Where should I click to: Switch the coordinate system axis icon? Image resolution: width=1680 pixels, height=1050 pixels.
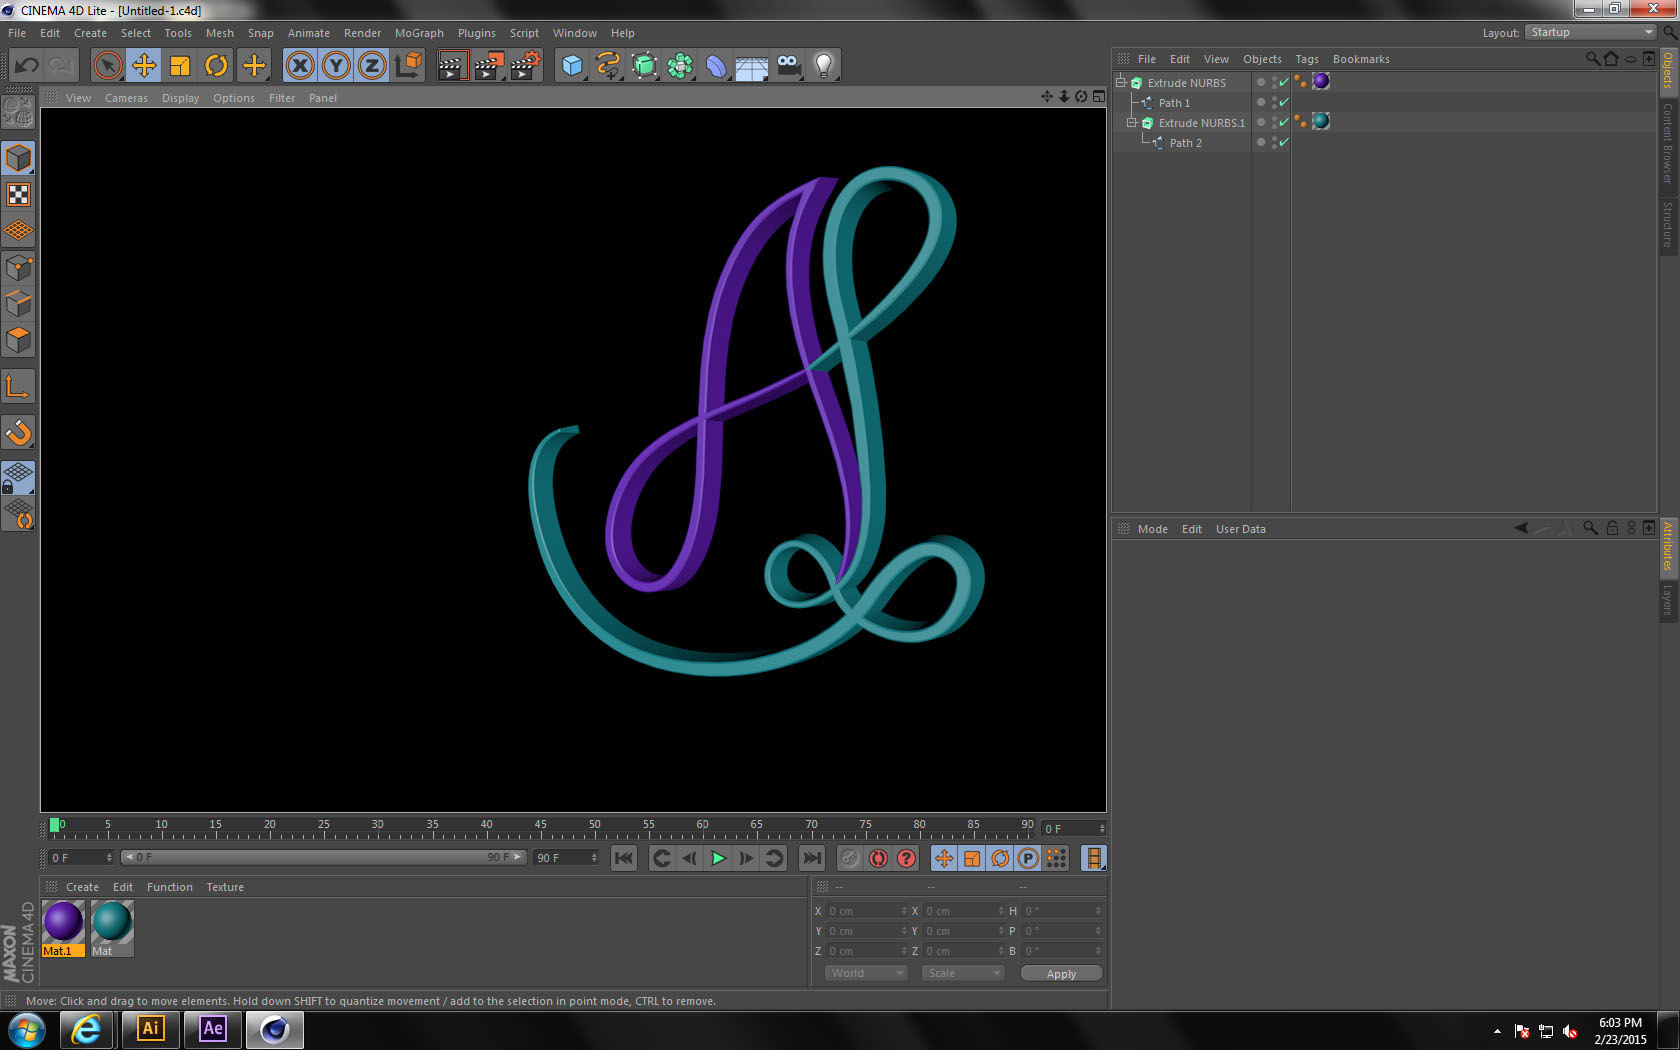pyautogui.click(x=408, y=66)
